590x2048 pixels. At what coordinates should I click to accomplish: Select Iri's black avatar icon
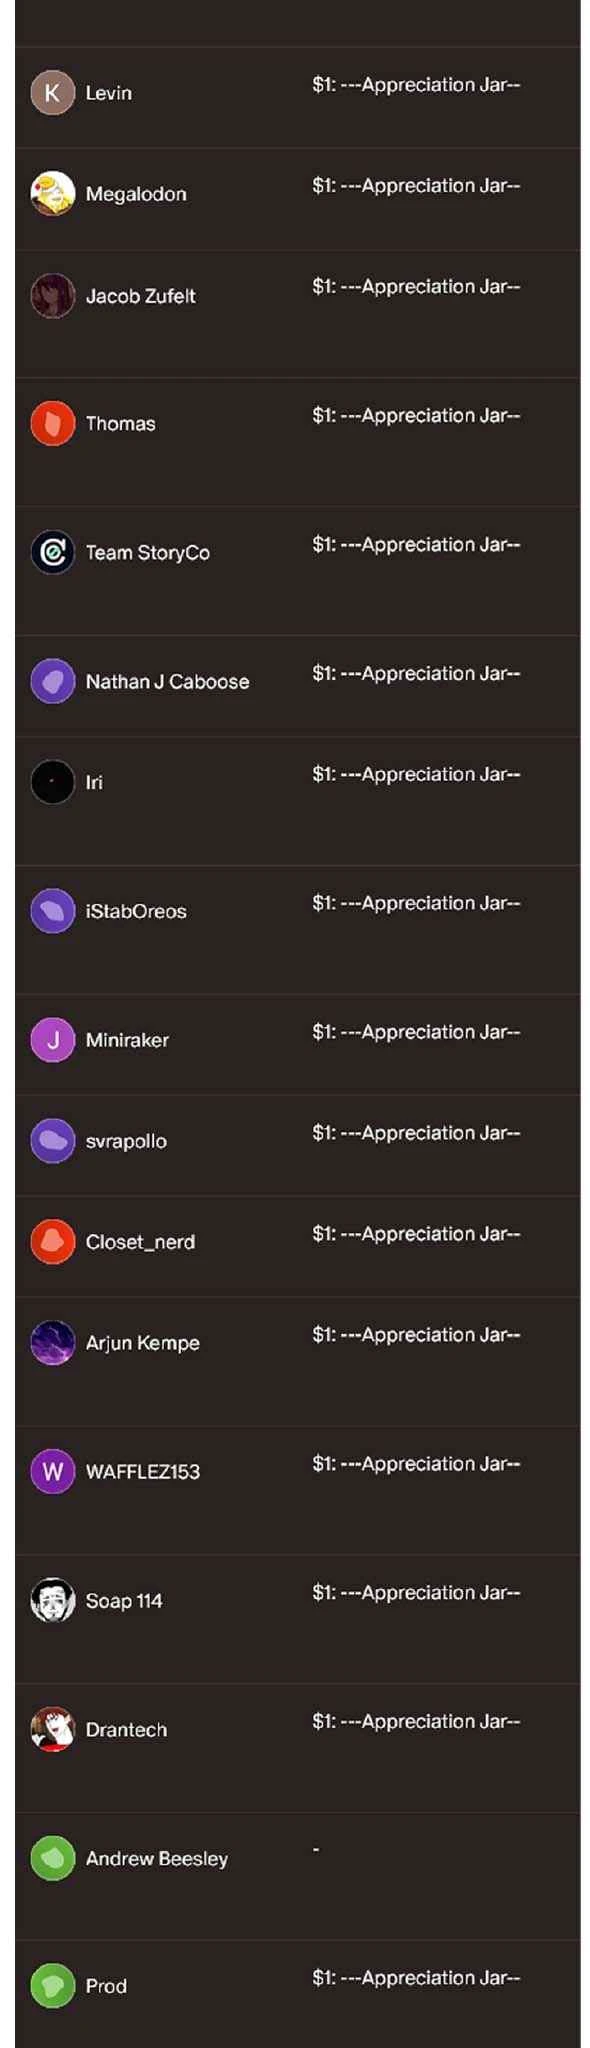click(x=53, y=782)
